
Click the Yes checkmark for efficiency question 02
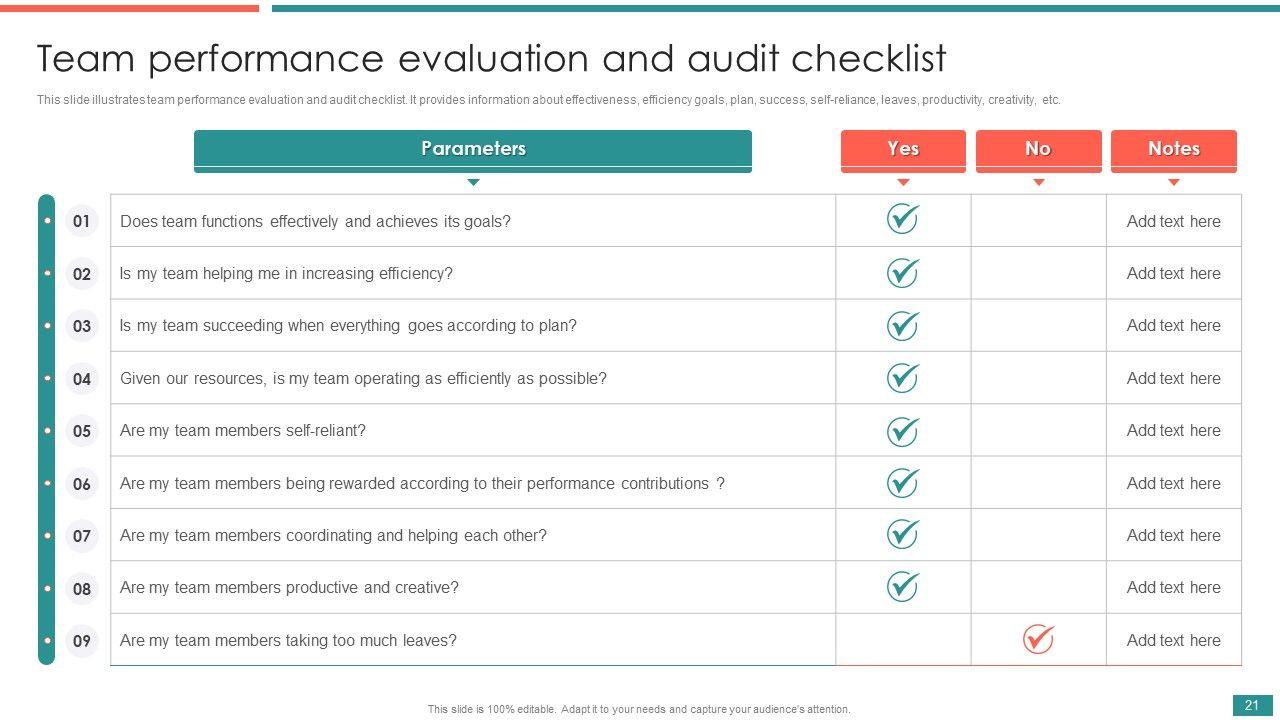[902, 272]
